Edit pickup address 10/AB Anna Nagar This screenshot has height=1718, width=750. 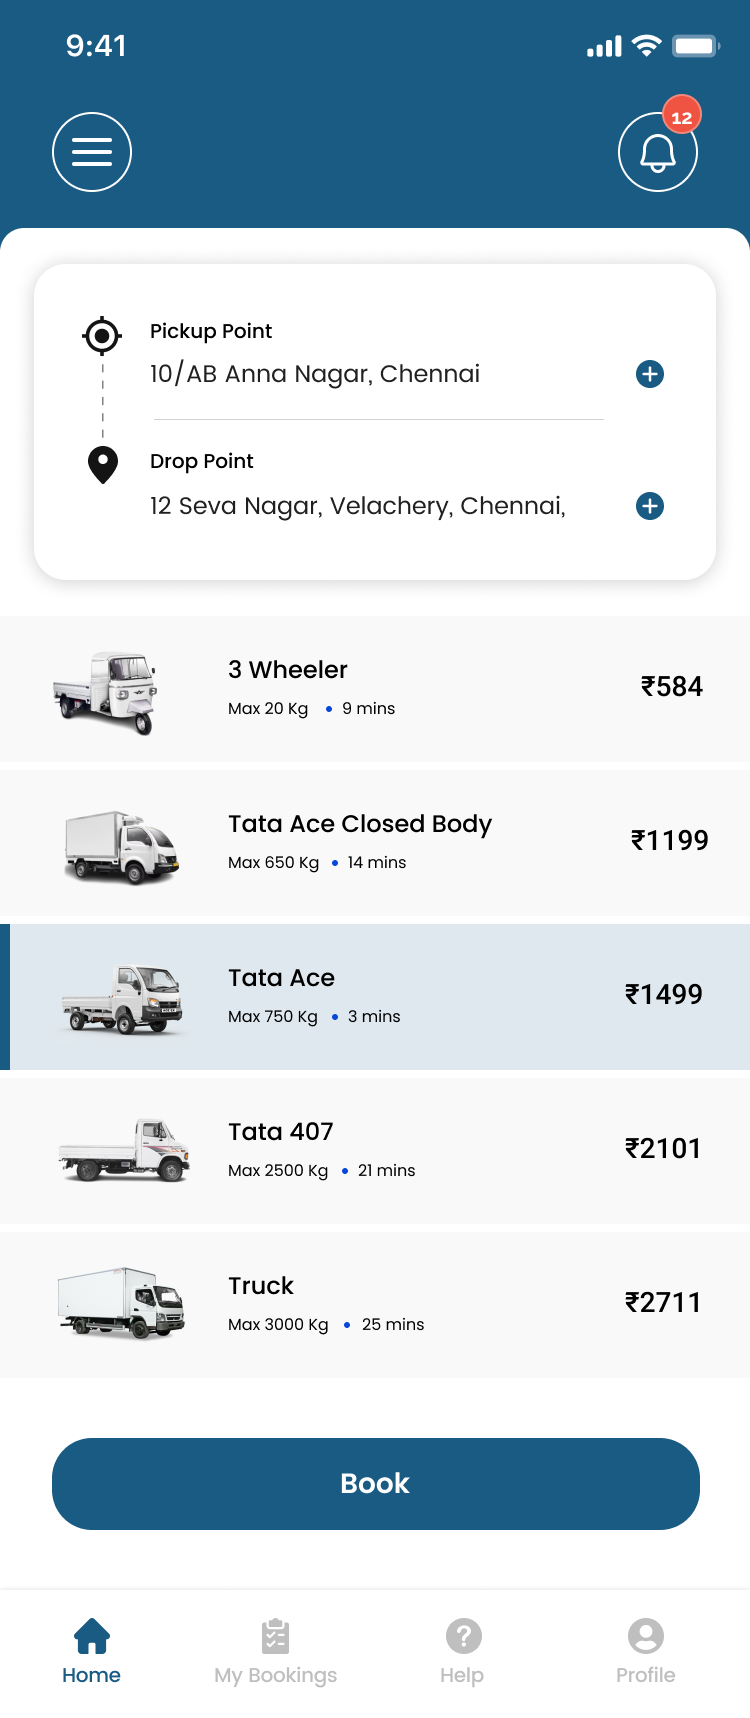pos(315,374)
